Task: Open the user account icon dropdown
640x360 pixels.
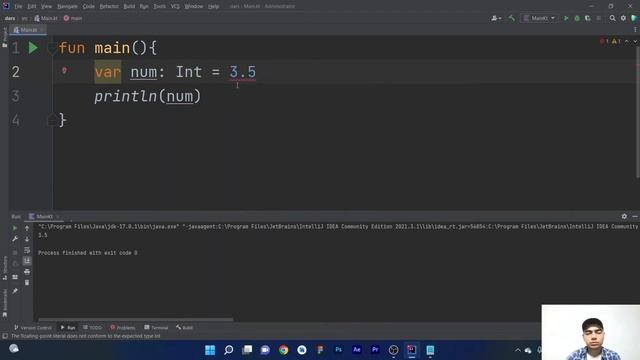Action: coord(496,18)
